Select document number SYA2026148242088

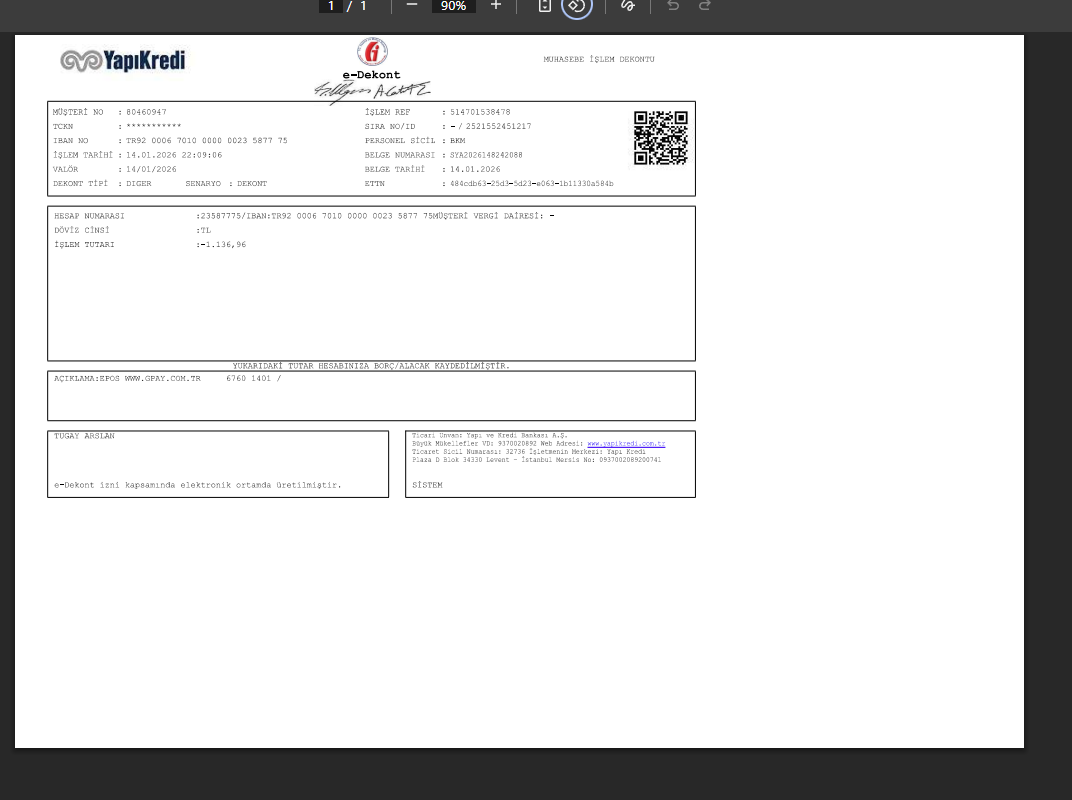[486, 155]
